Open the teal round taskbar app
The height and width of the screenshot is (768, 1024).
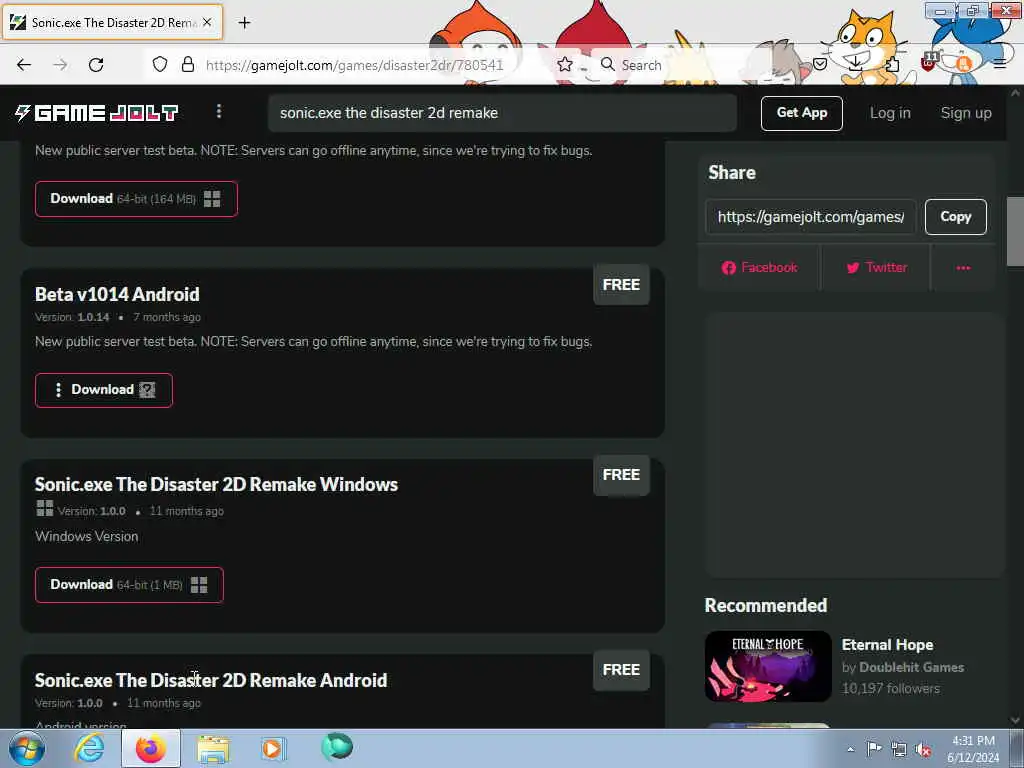pos(337,746)
